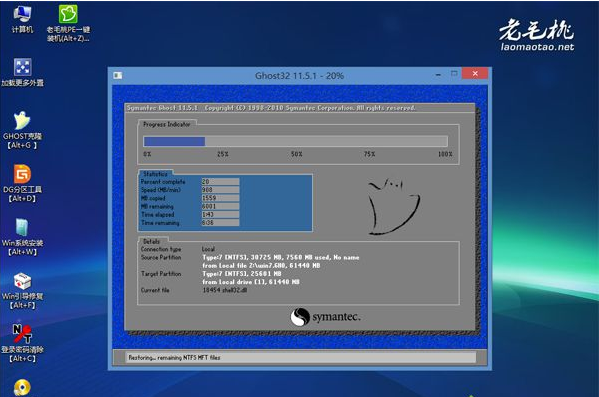This screenshot has width=599, height=397.
Task: Minimize the Ghost32 window
Action: (438, 75)
